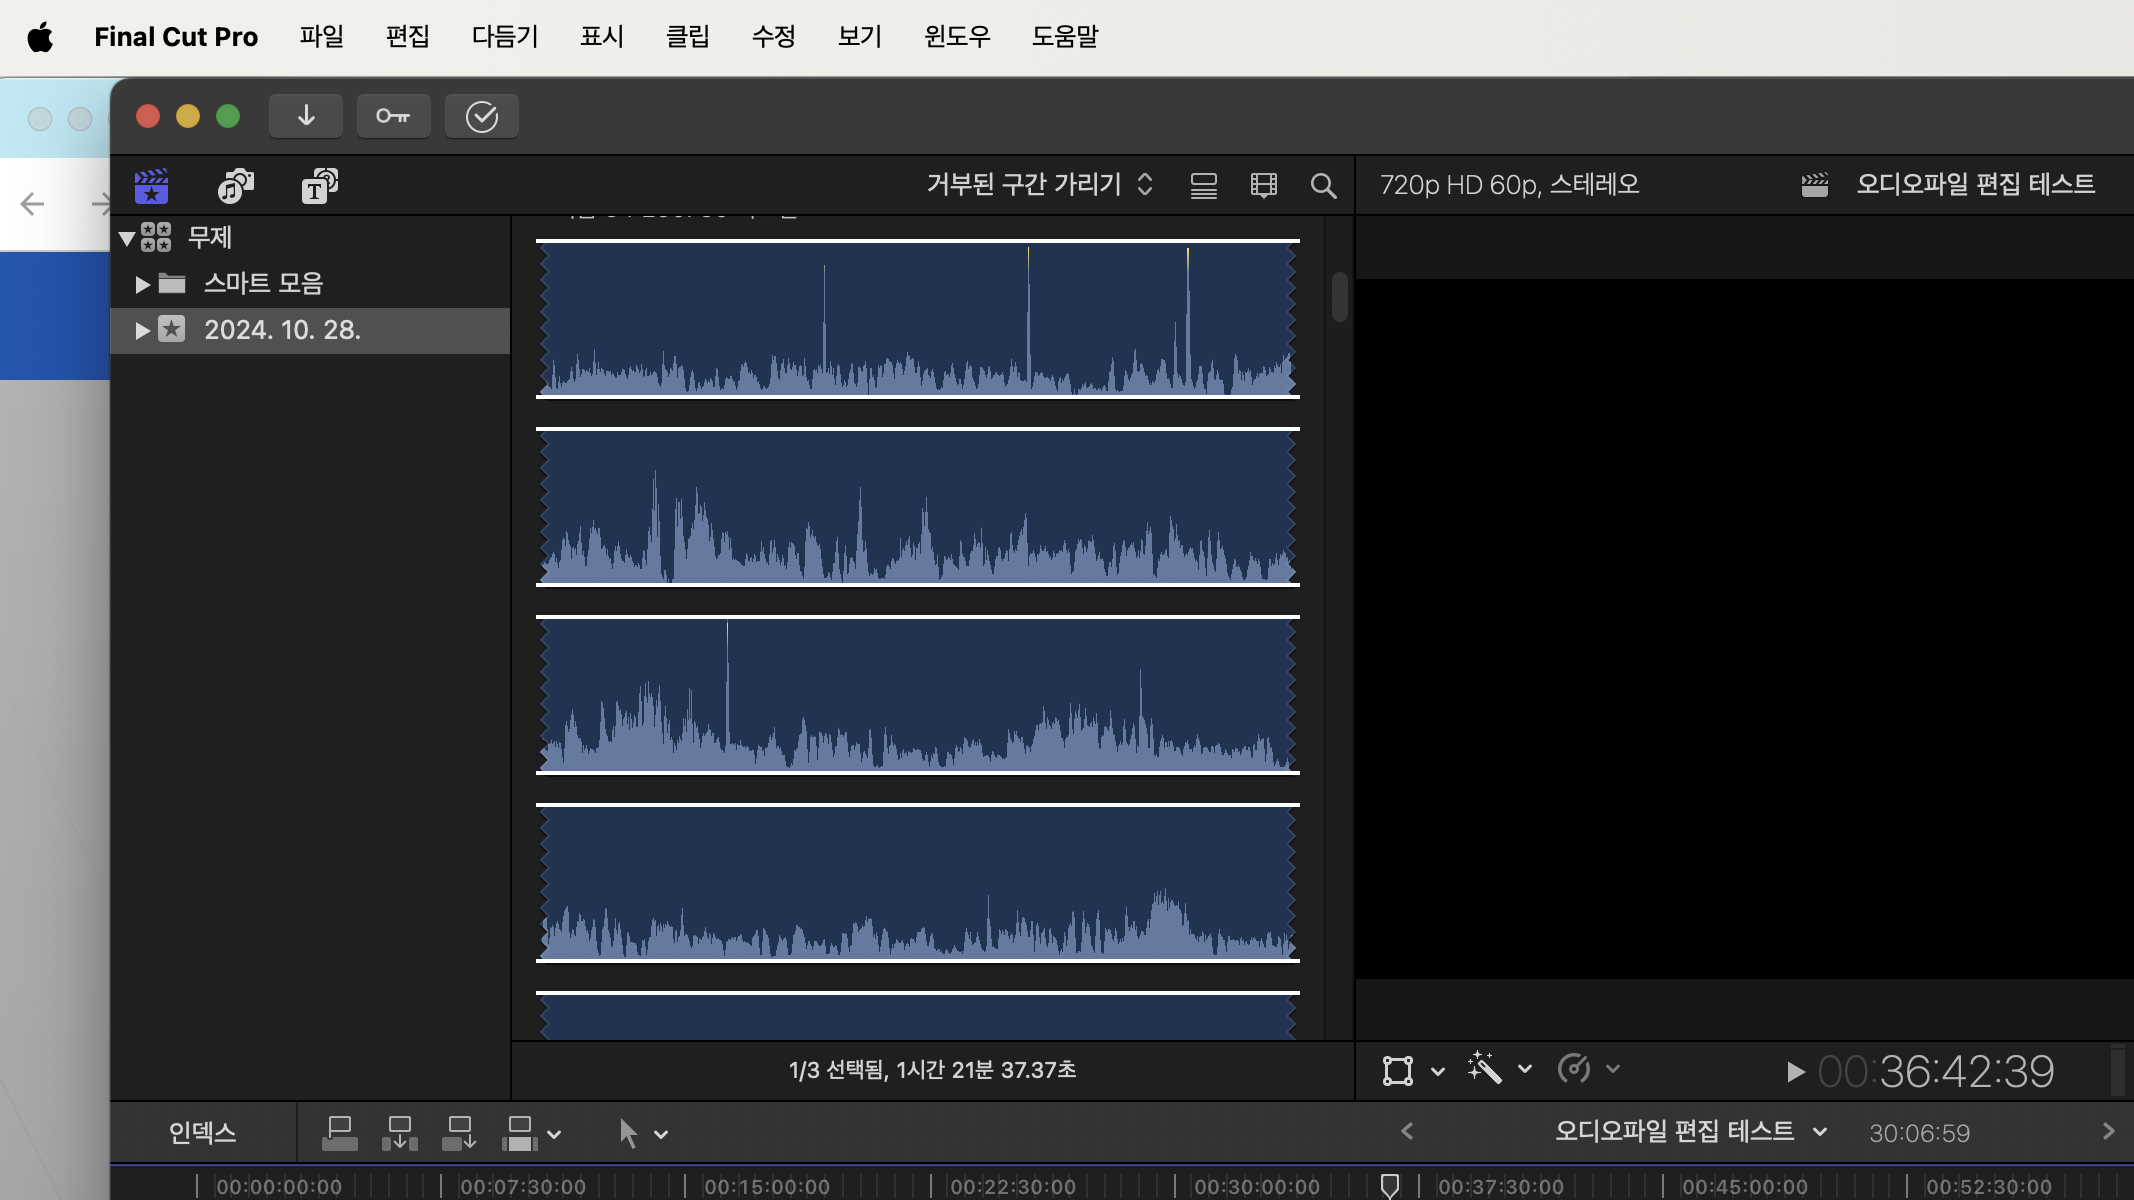This screenshot has width=2134, height=1200.
Task: Open clip appearance and filtering options
Action: click(x=1264, y=185)
